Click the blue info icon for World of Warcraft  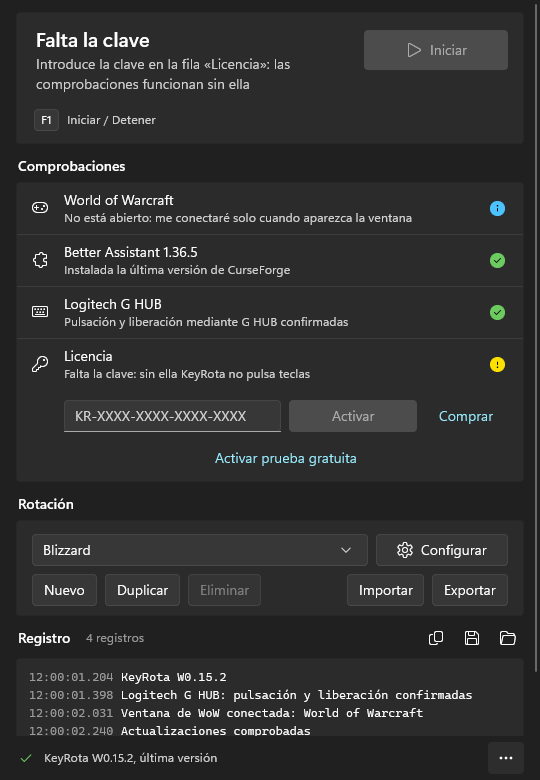point(497,208)
